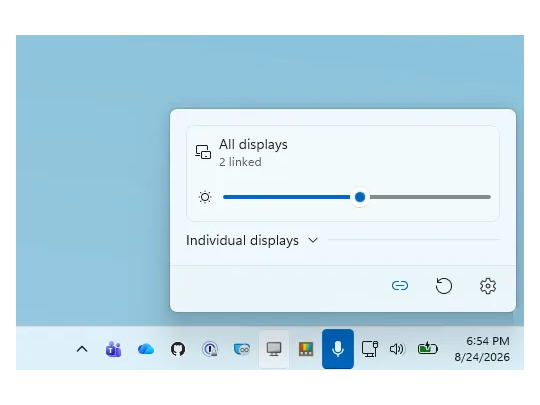Click the "All displays" title text
This screenshot has height=405, width=540.
tap(253, 145)
